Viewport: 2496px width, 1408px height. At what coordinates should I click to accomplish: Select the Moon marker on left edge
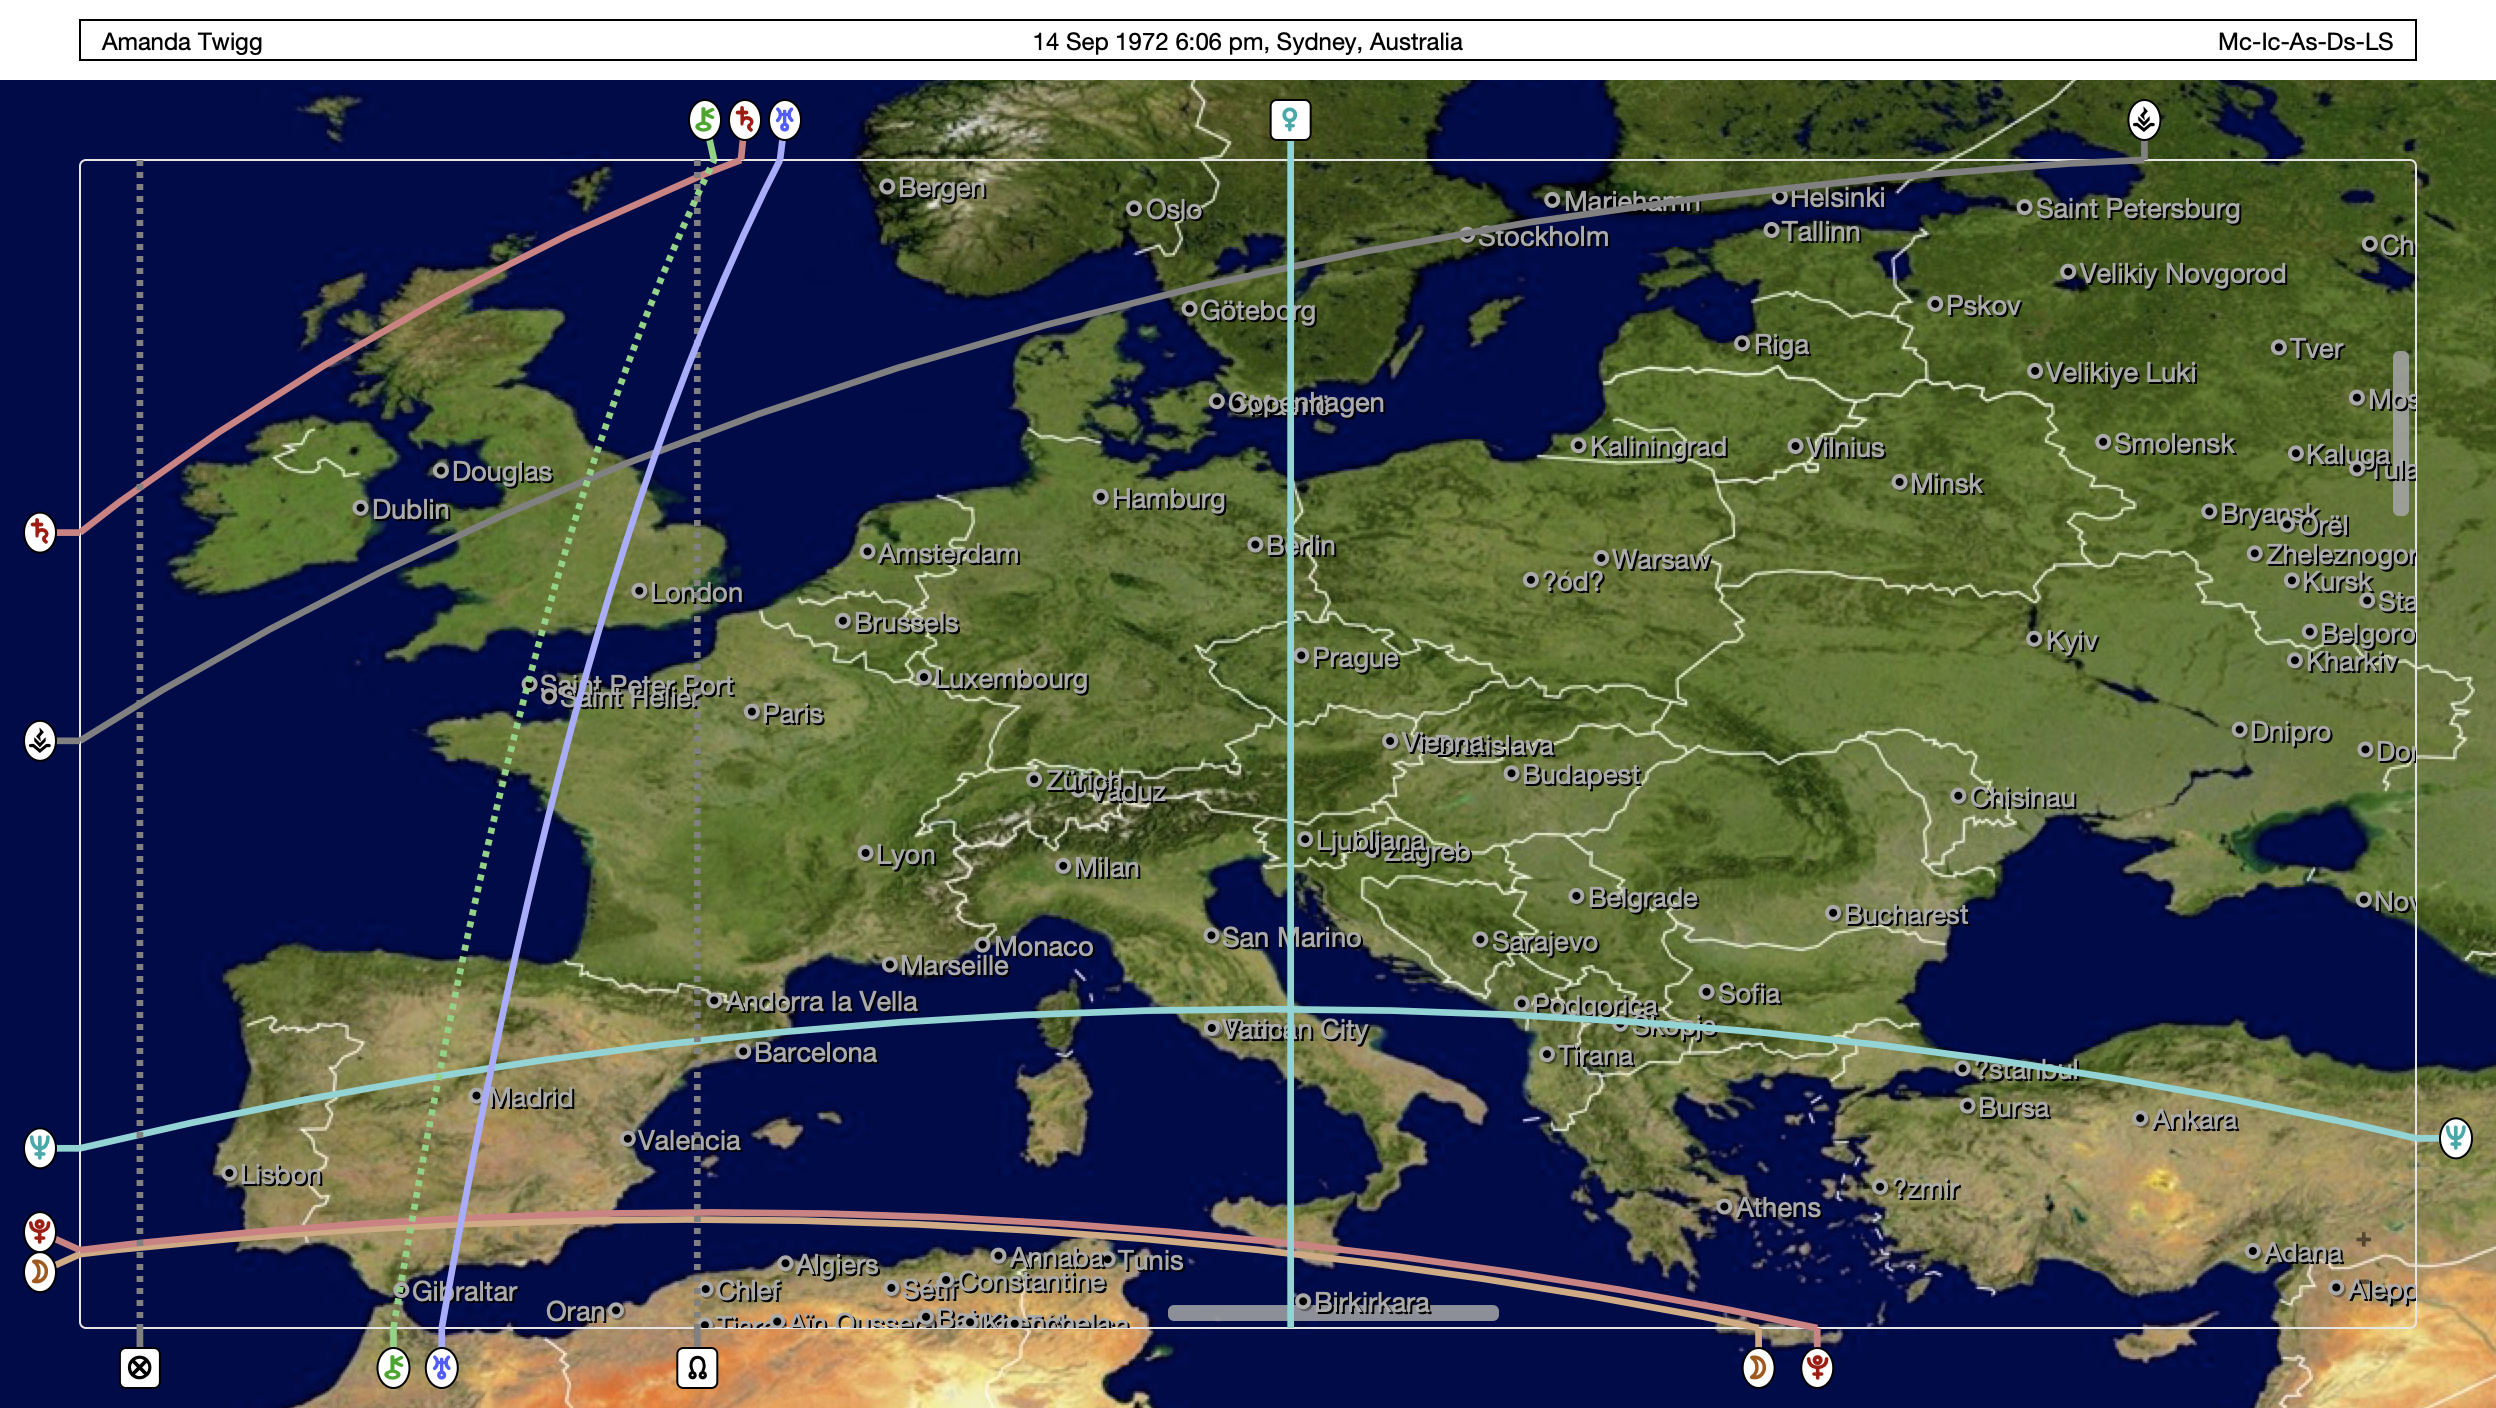coord(40,1272)
